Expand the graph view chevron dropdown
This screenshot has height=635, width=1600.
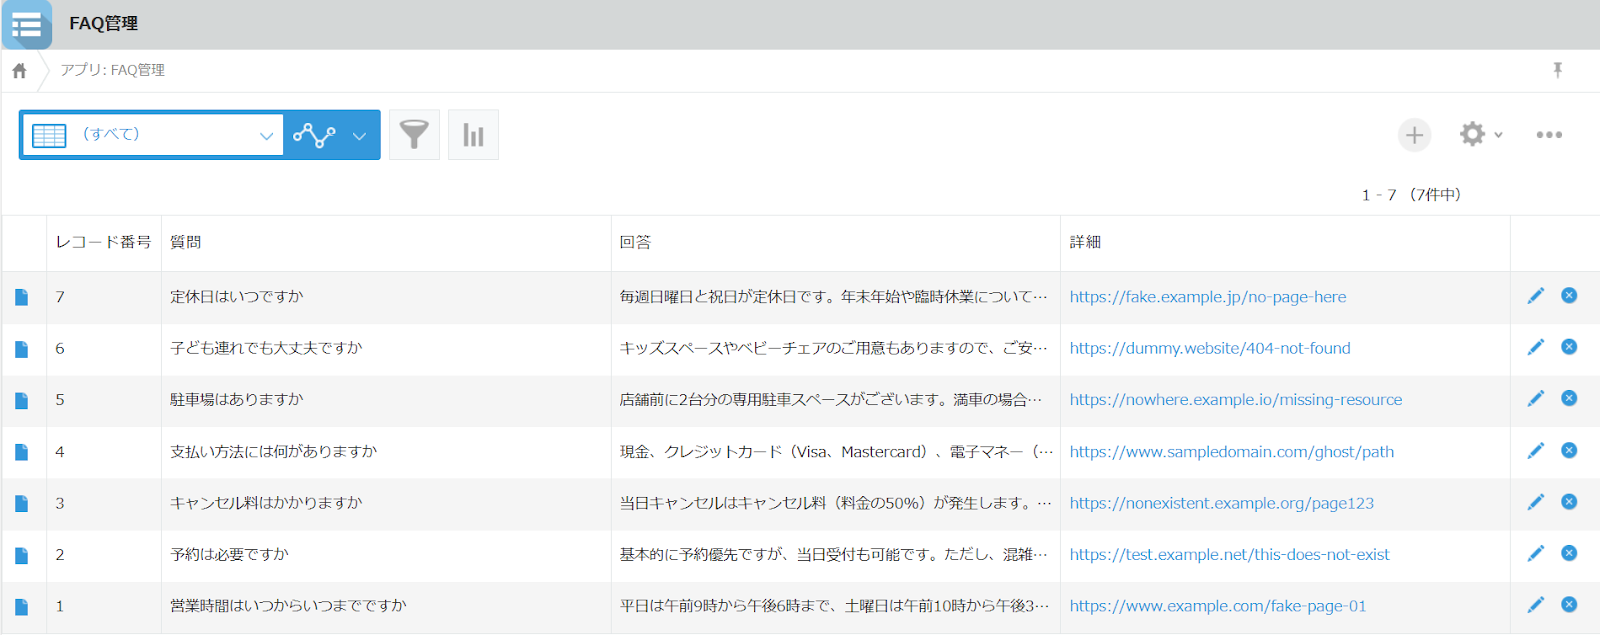[x=359, y=136]
